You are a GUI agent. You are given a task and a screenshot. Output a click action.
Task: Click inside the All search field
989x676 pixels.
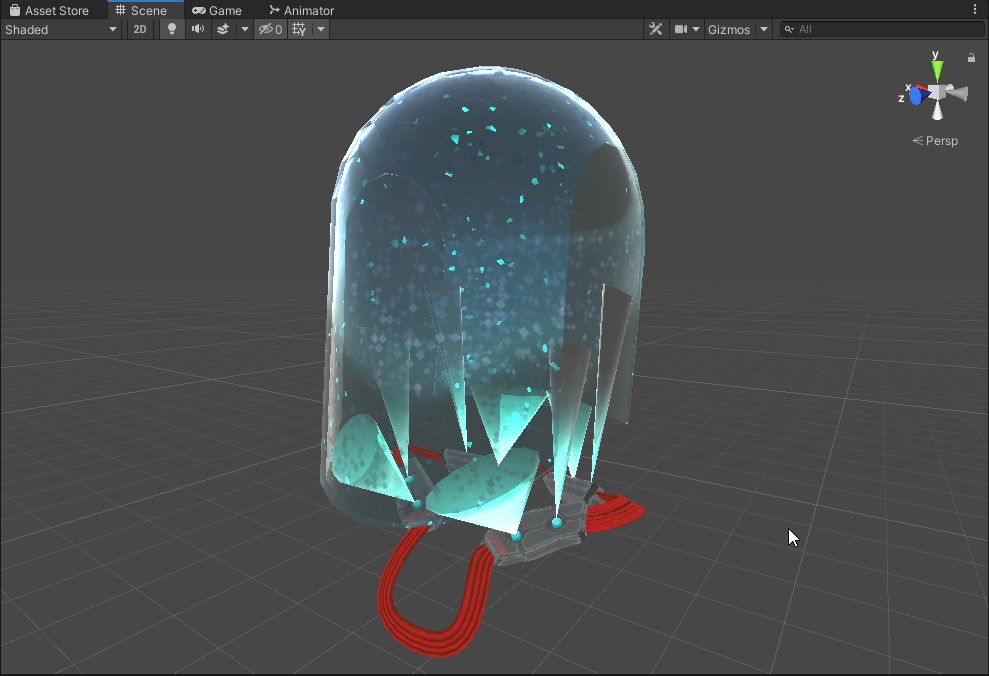(860, 29)
